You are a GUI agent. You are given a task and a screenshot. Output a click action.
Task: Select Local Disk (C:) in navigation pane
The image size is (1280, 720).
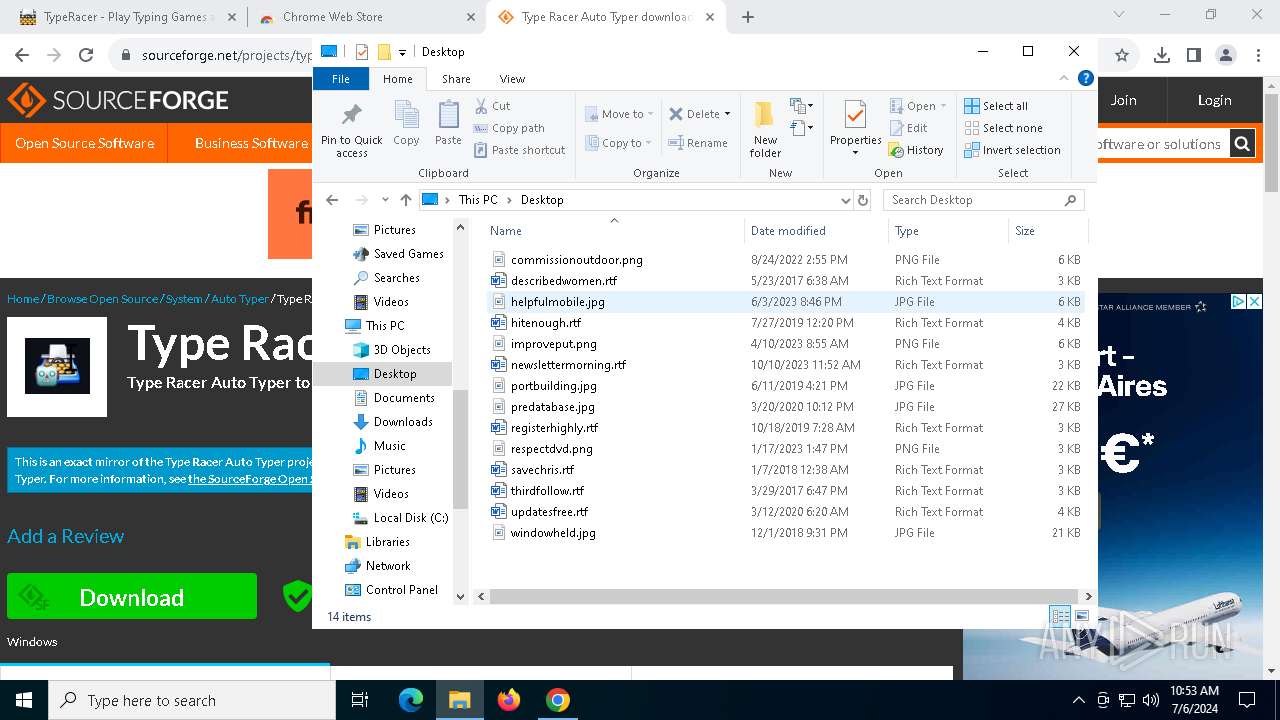click(x=410, y=518)
